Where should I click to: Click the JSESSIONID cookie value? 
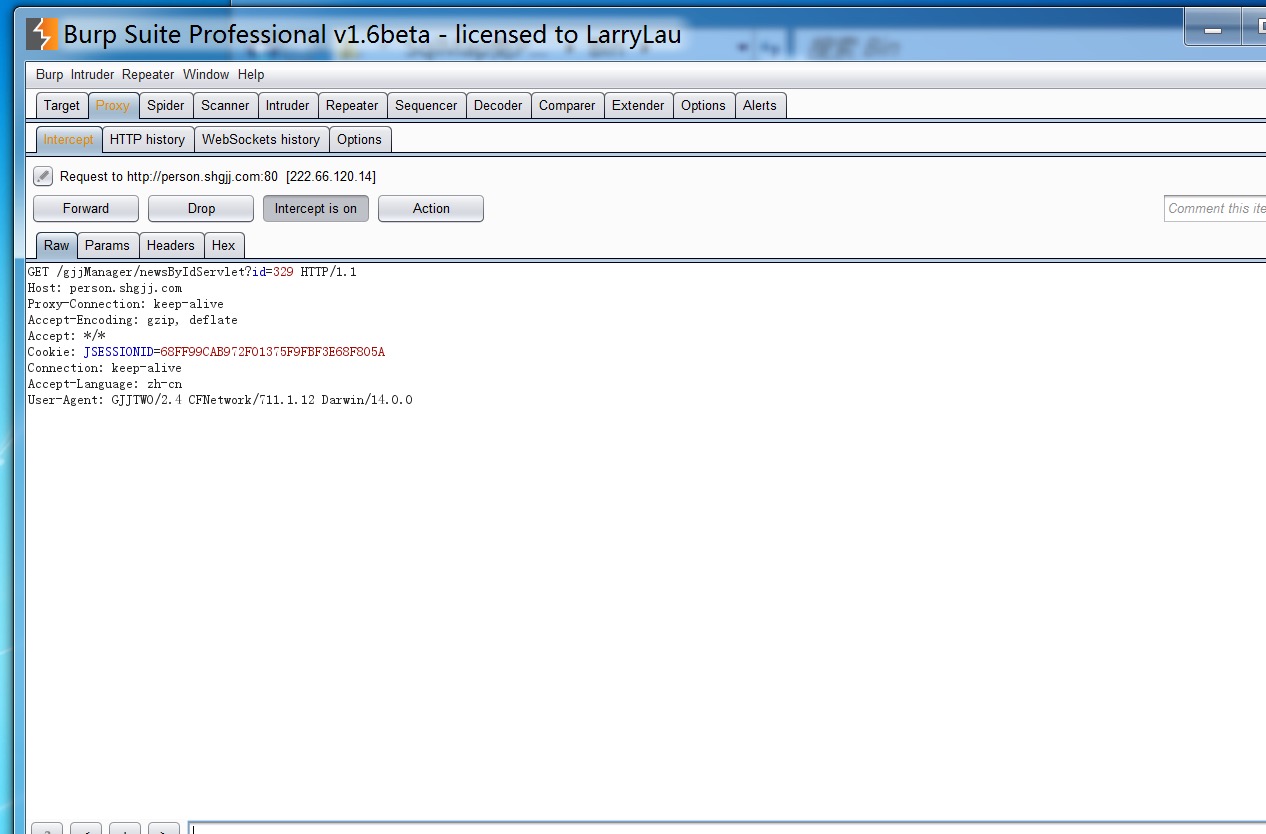click(x=273, y=352)
